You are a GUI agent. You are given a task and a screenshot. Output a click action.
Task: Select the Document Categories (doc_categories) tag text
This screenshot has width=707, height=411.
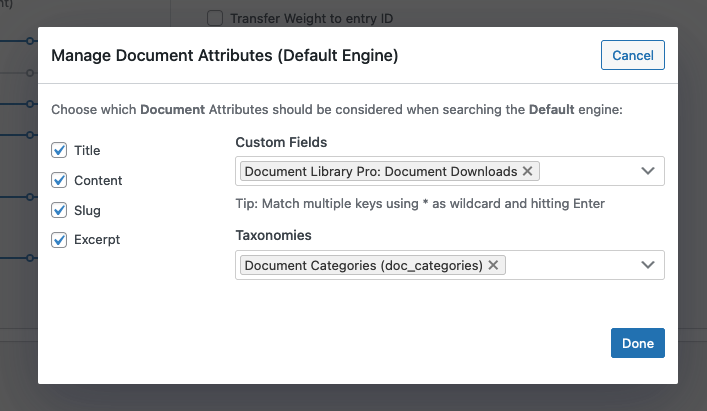(363, 265)
